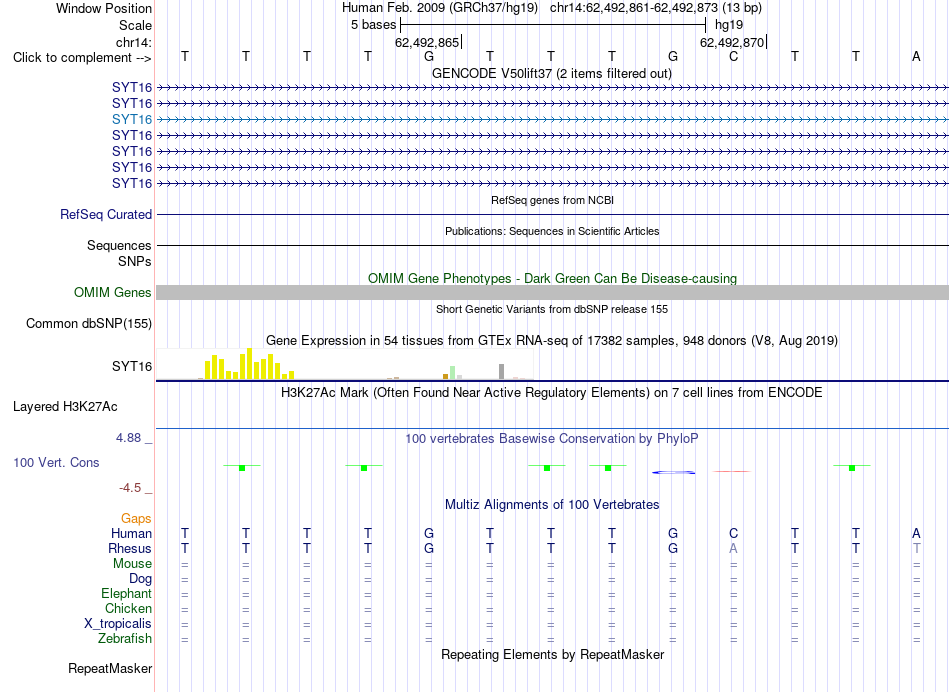950x692 pixels.
Task: Click the chr14: ruler label
Action: [x=133, y=42]
